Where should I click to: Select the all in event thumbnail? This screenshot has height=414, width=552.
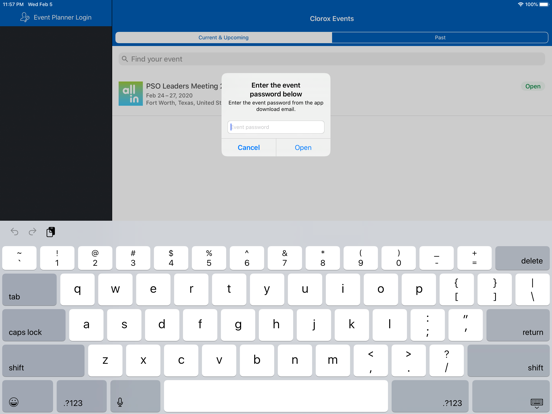[131, 94]
